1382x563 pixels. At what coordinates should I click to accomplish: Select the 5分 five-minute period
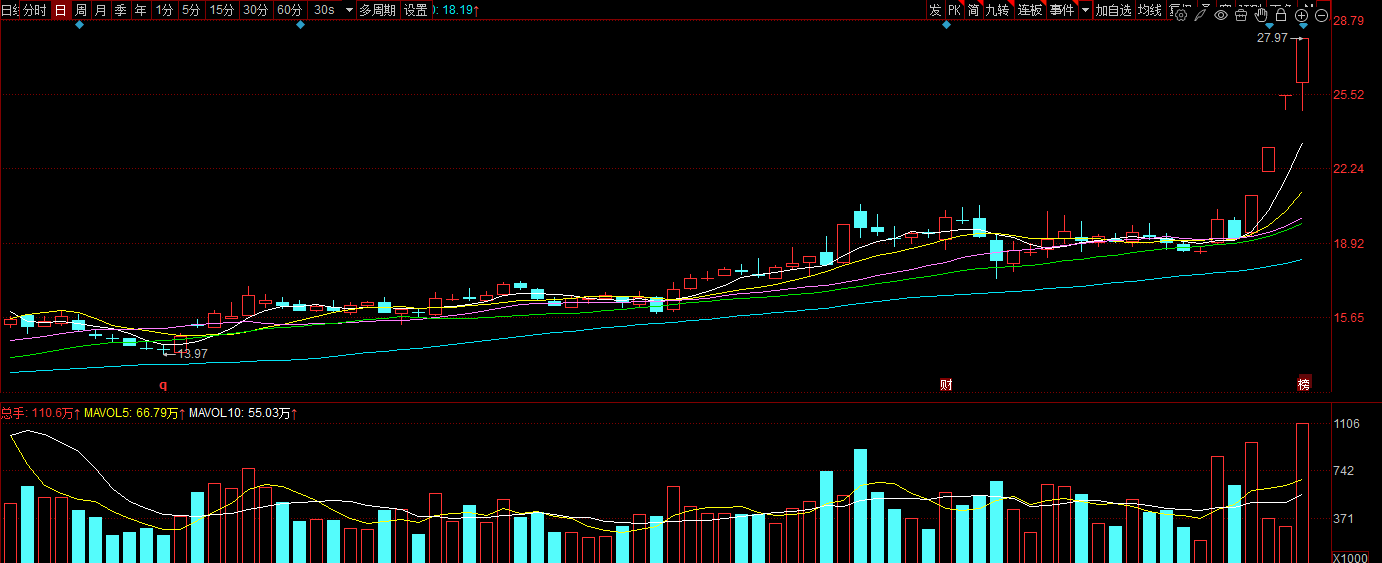pyautogui.click(x=191, y=10)
